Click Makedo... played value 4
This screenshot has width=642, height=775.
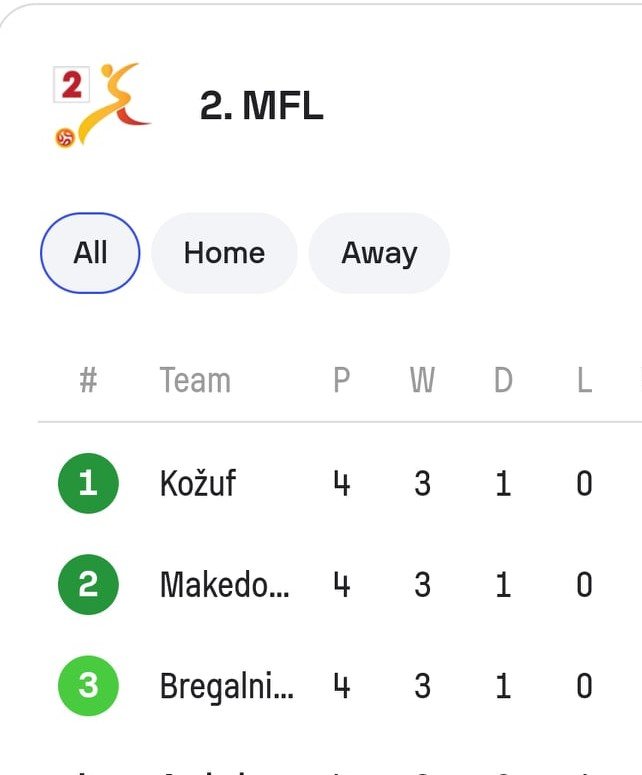342,585
